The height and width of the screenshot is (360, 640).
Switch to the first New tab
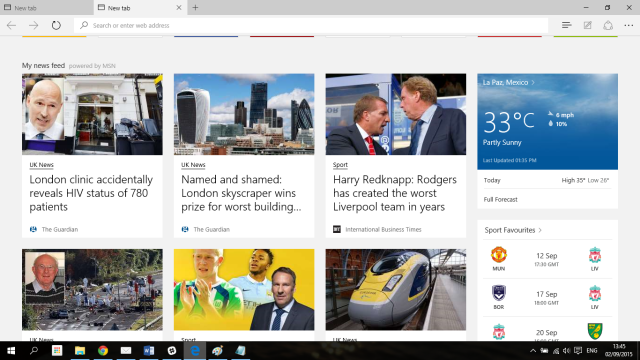(x=46, y=8)
